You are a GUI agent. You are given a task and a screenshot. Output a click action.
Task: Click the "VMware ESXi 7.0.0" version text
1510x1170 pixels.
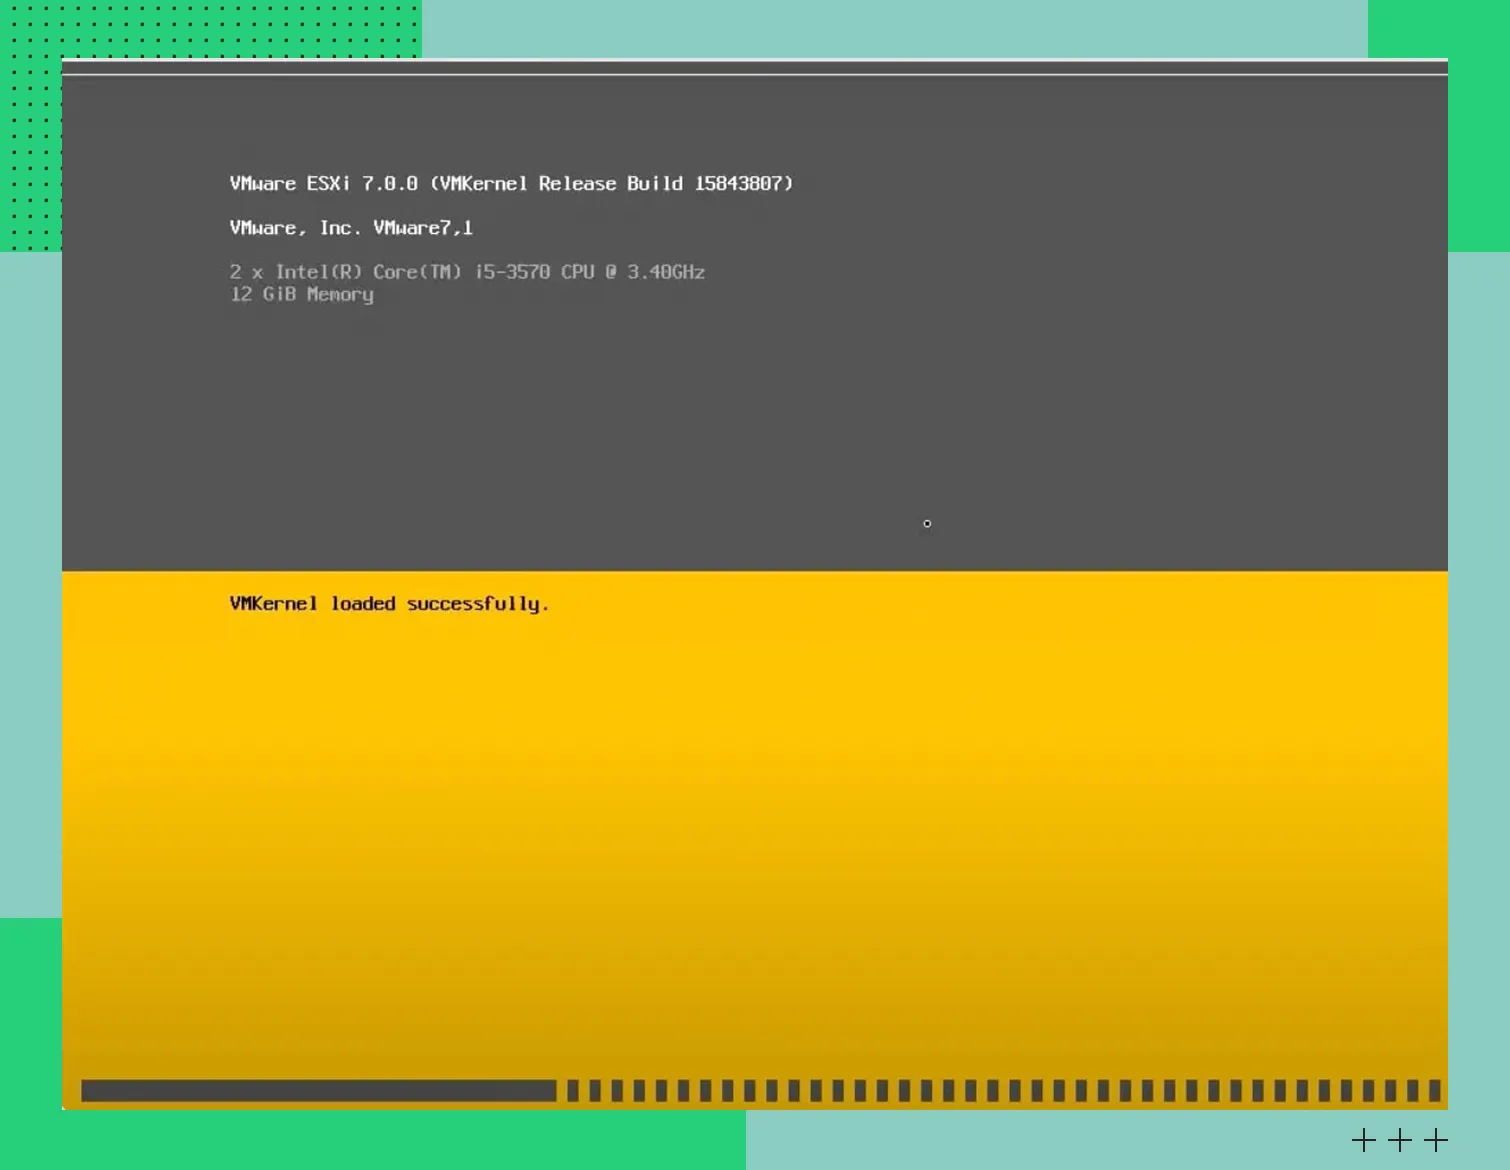[x=323, y=184]
